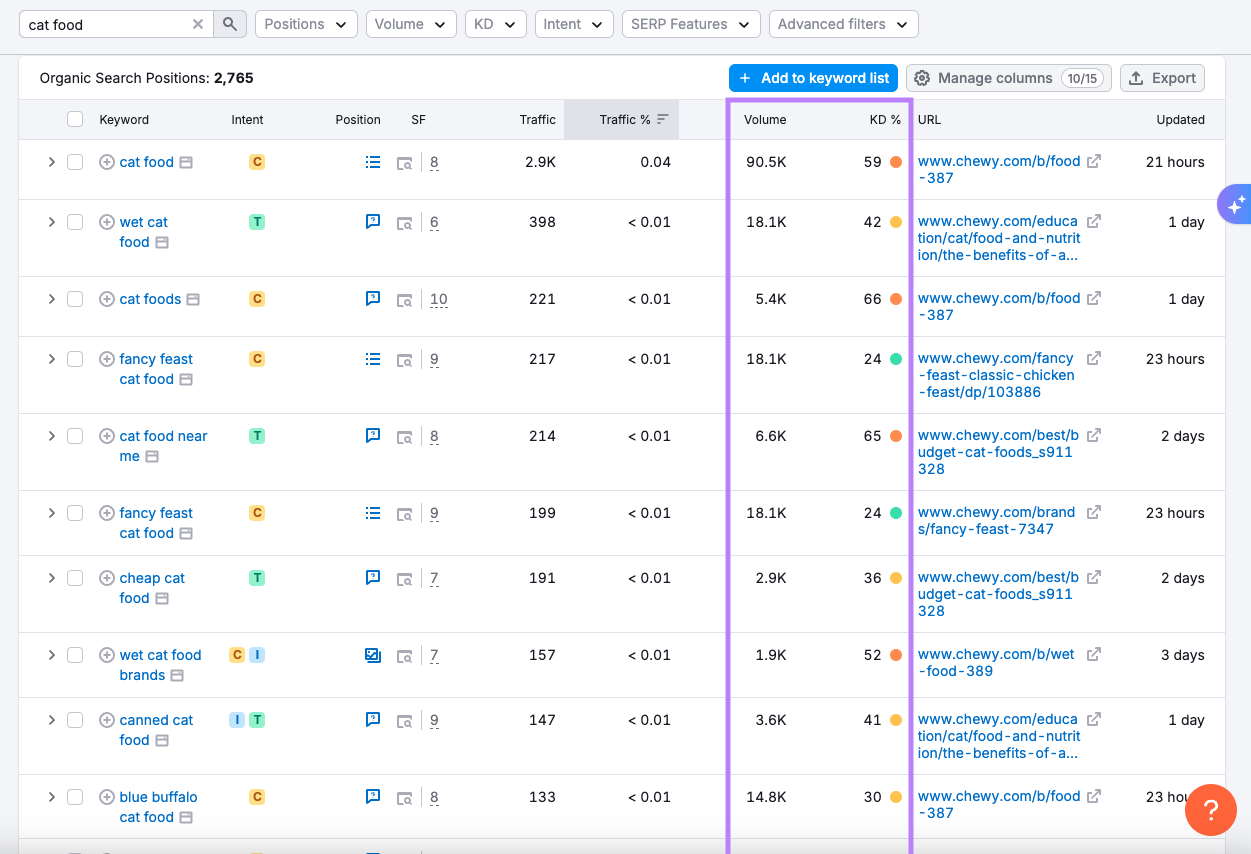Open the SERP snapshot icon on the "wet cat food" row
Viewport: 1251px width, 854px height.
405,222
